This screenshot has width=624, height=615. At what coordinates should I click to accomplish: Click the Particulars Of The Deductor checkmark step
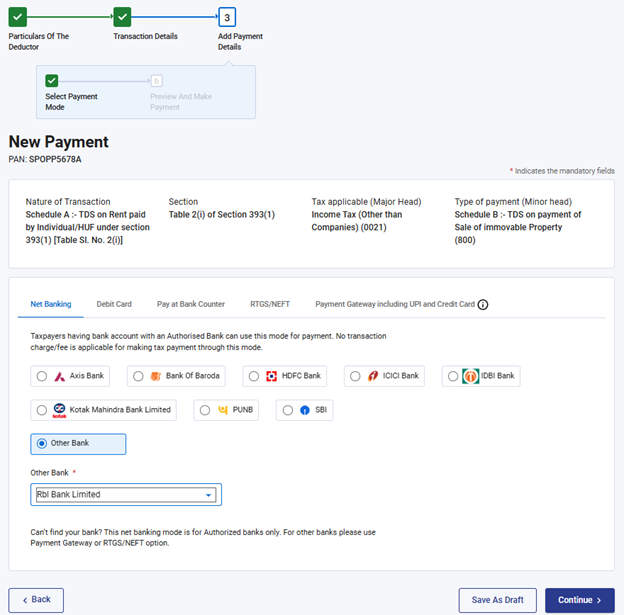17,17
